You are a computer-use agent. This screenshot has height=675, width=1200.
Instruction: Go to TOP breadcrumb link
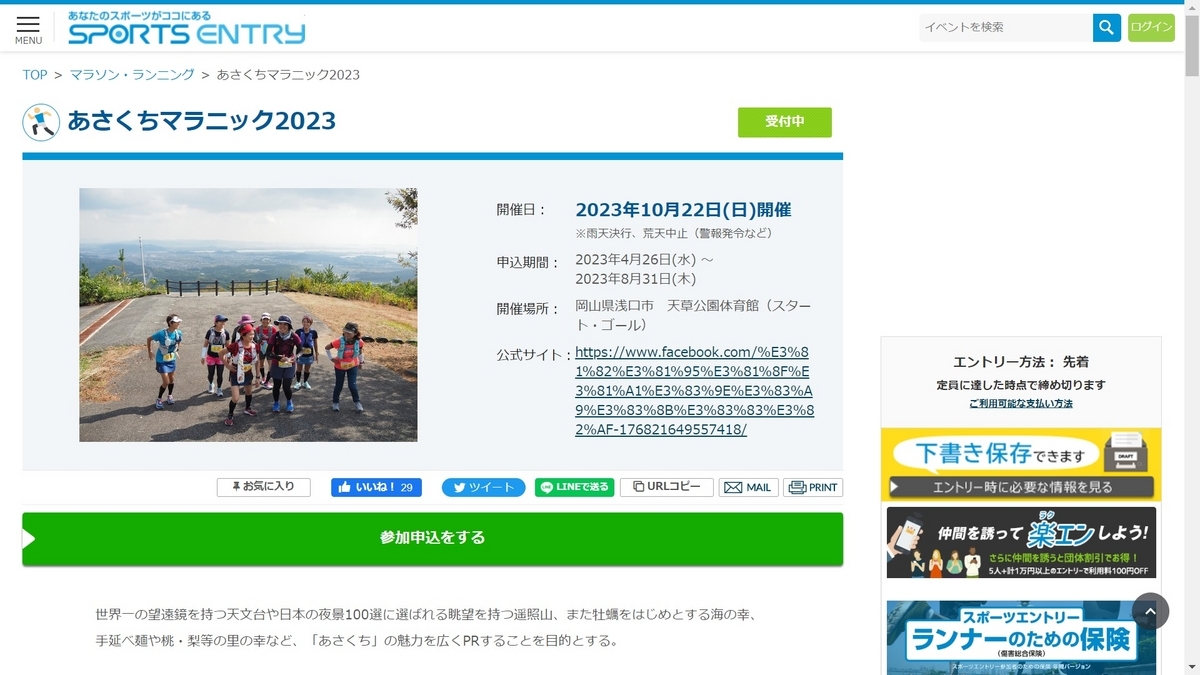click(35, 75)
